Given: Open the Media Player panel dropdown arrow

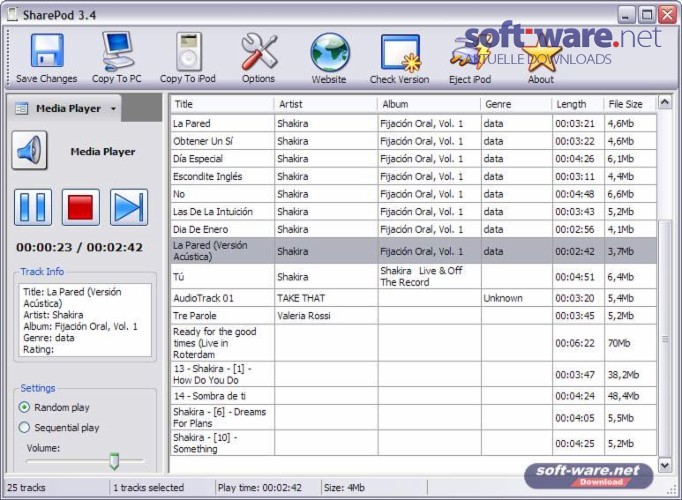Looking at the screenshot, I should (x=113, y=109).
